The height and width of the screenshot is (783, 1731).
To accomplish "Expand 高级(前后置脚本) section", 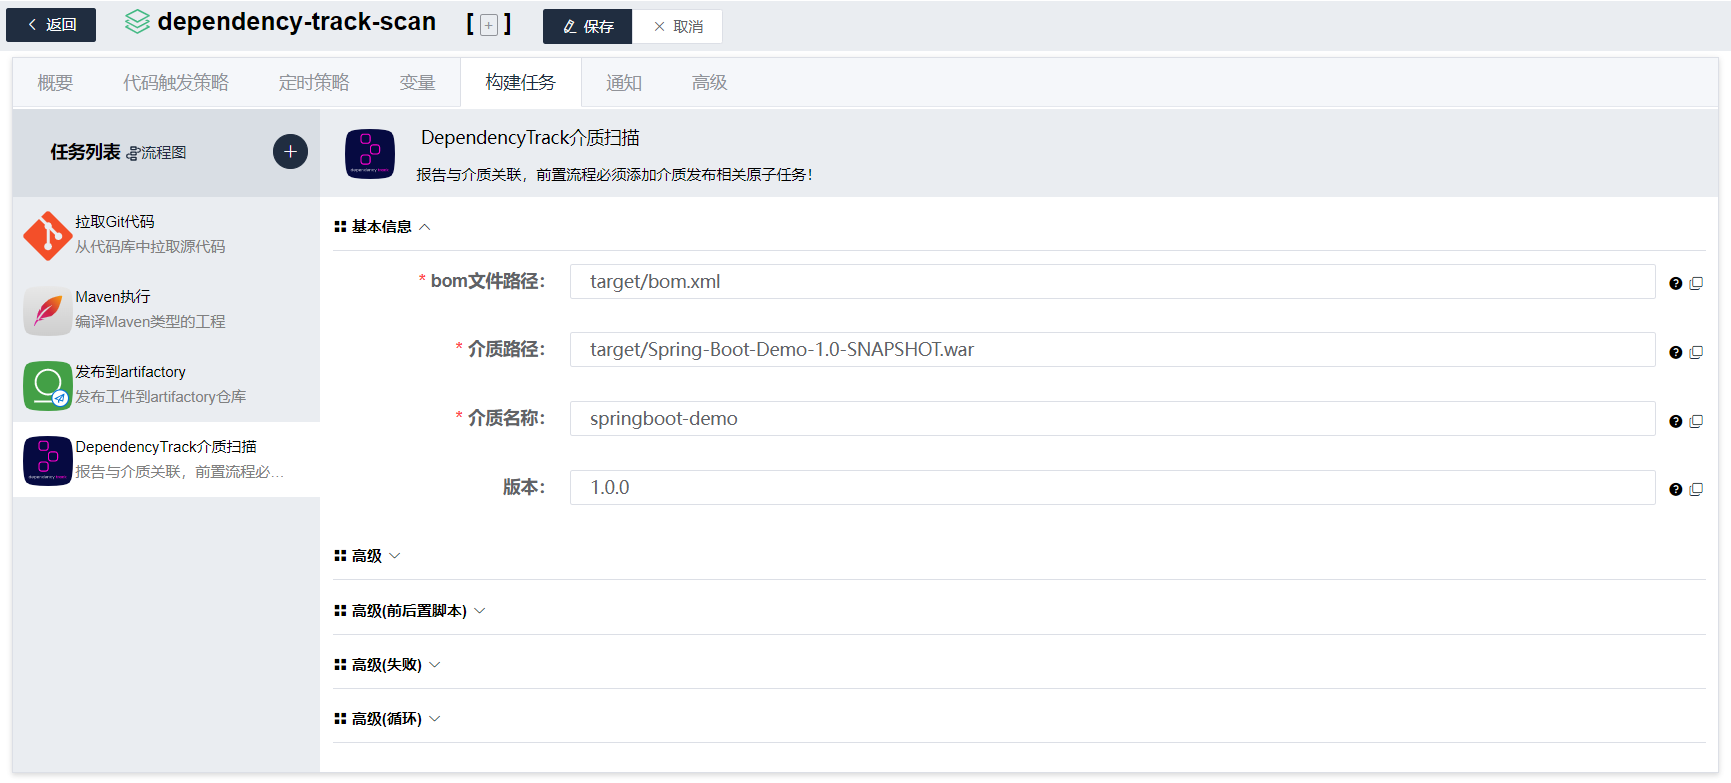I will [409, 611].
